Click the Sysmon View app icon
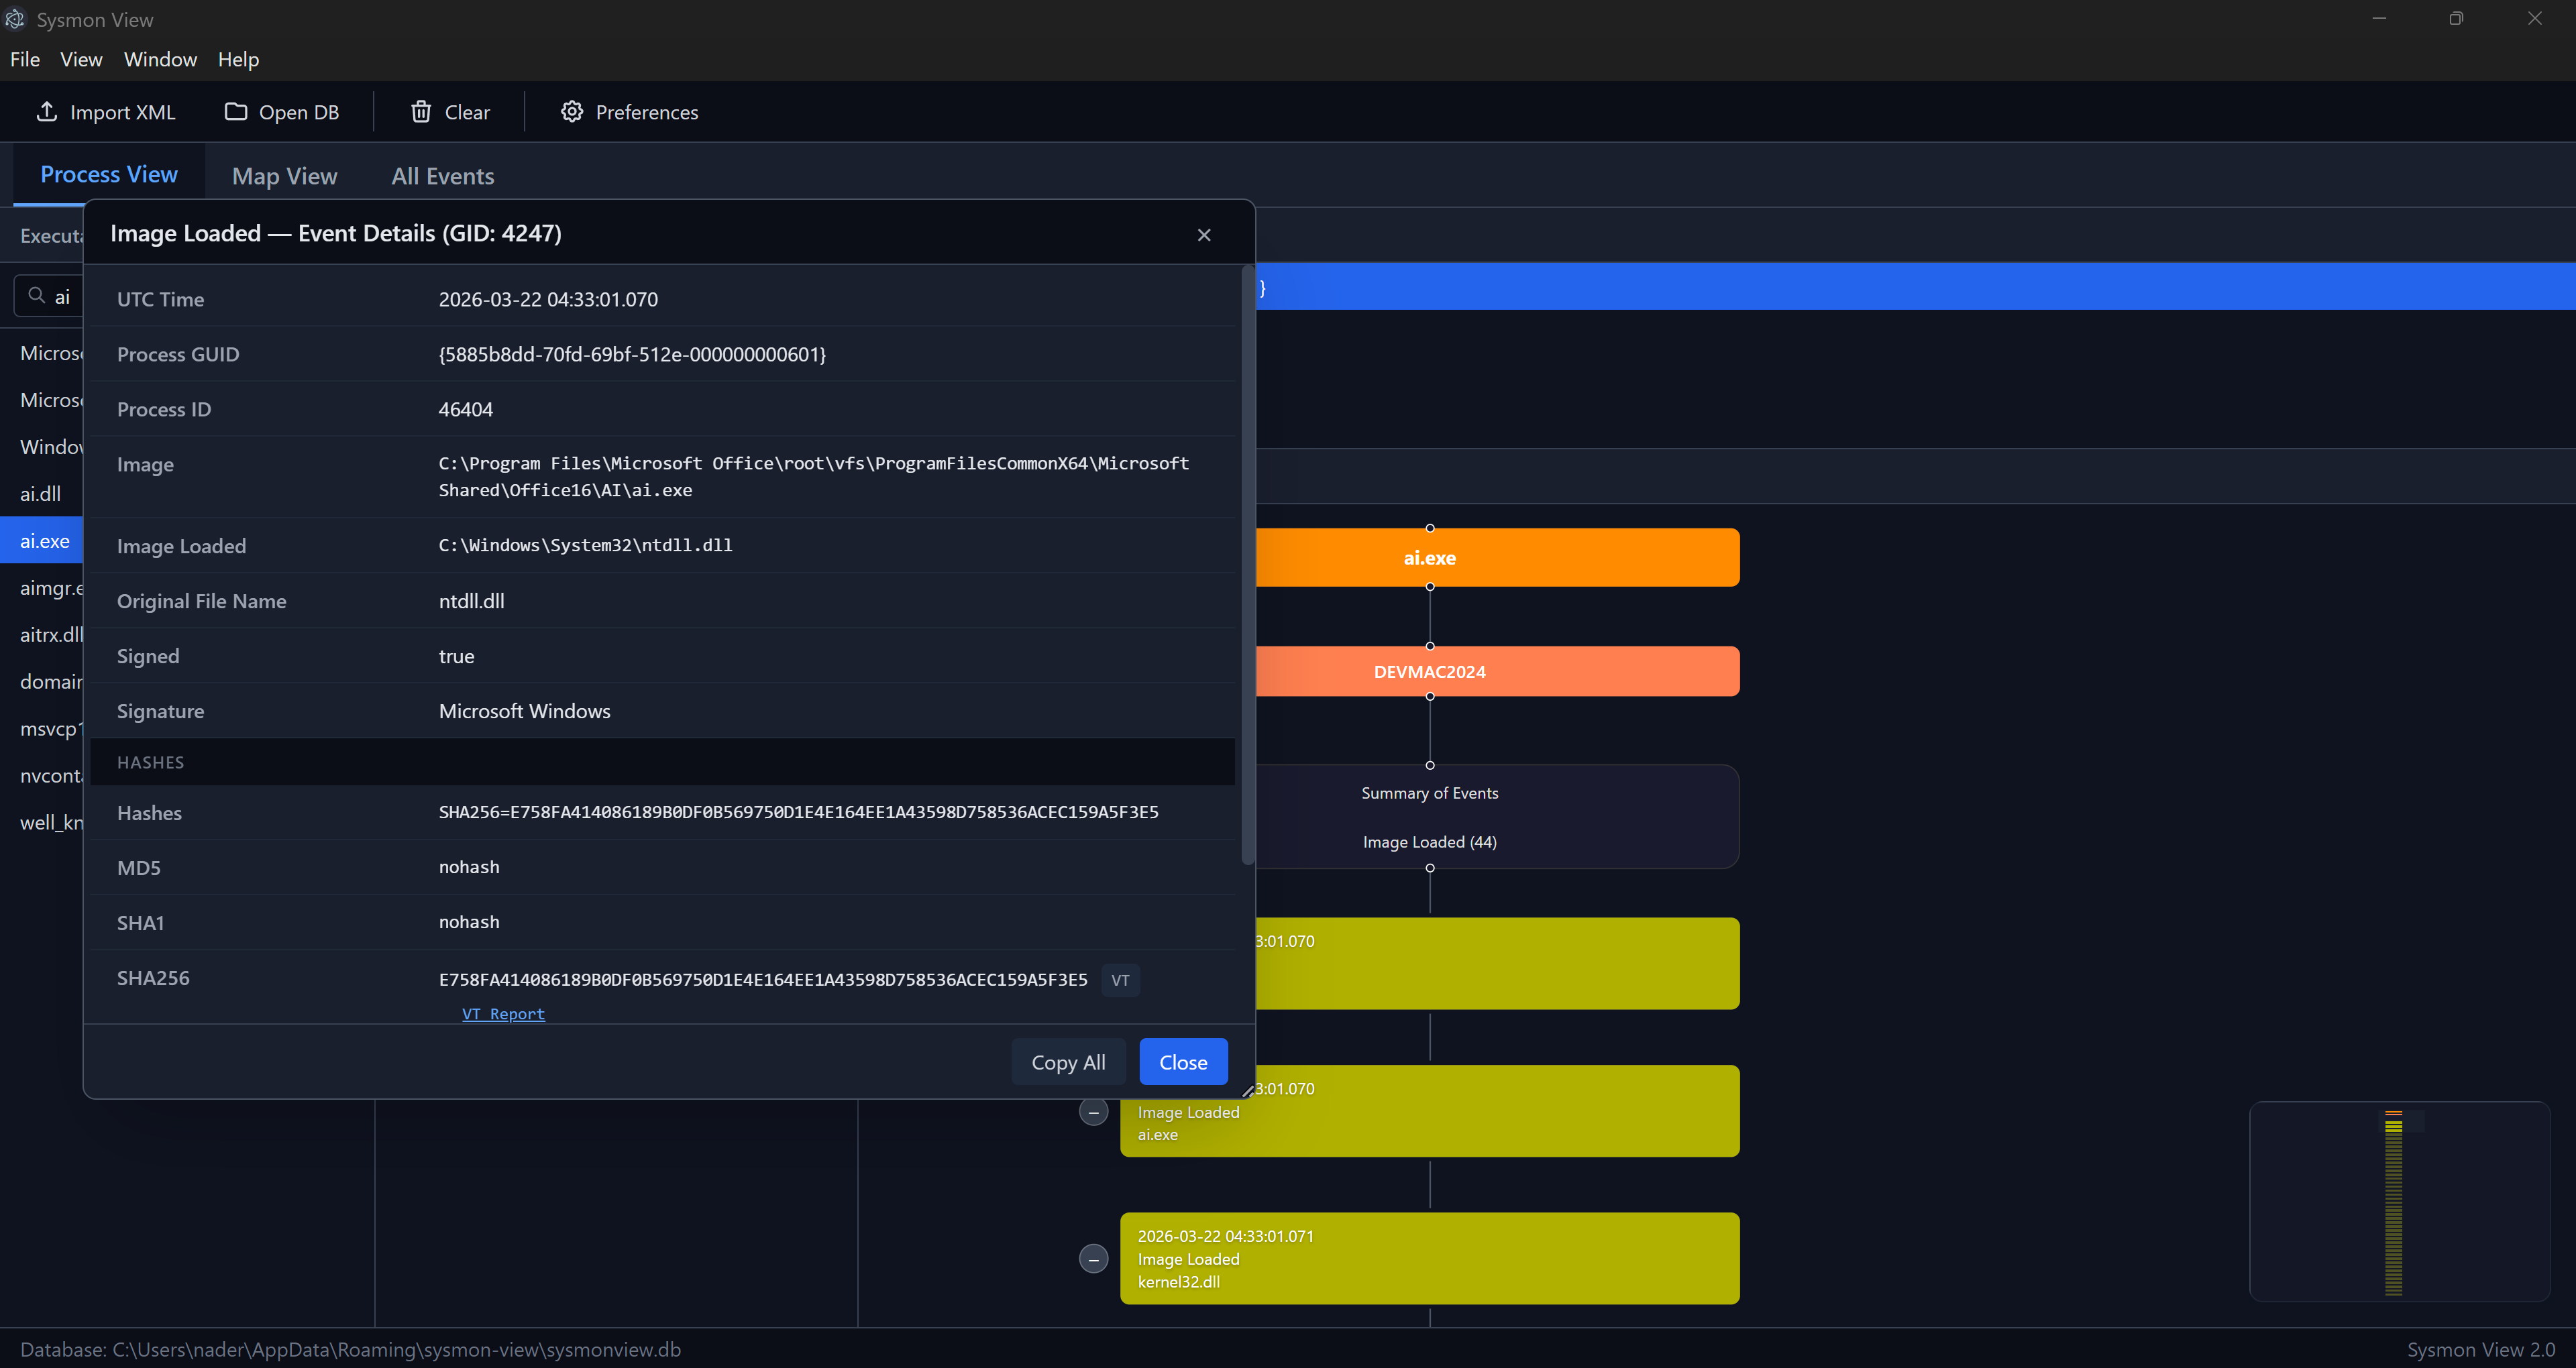Screen dimensions: 2576x1368 coord(15,19)
